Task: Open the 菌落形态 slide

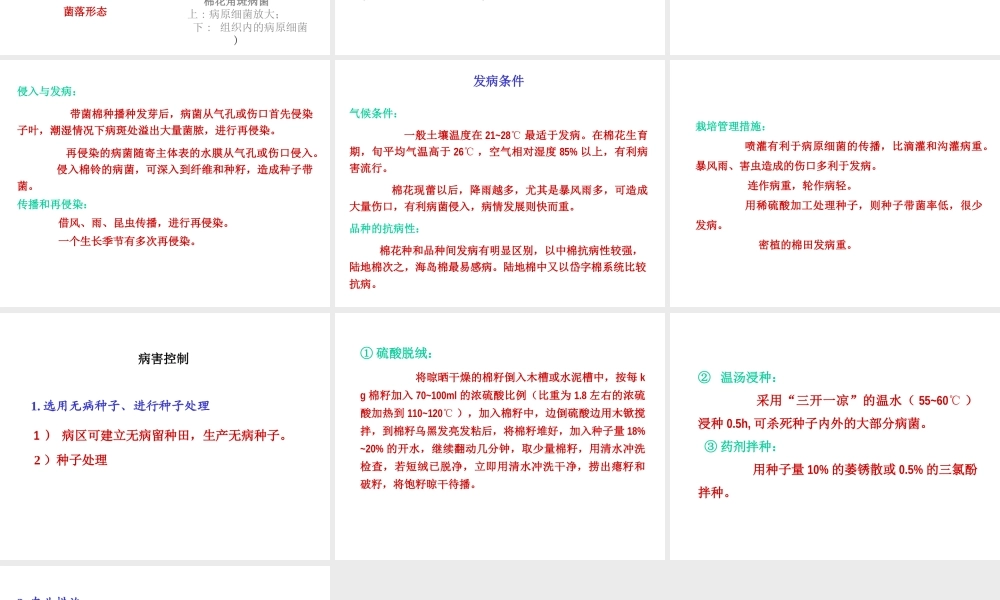Action: click(165, 27)
